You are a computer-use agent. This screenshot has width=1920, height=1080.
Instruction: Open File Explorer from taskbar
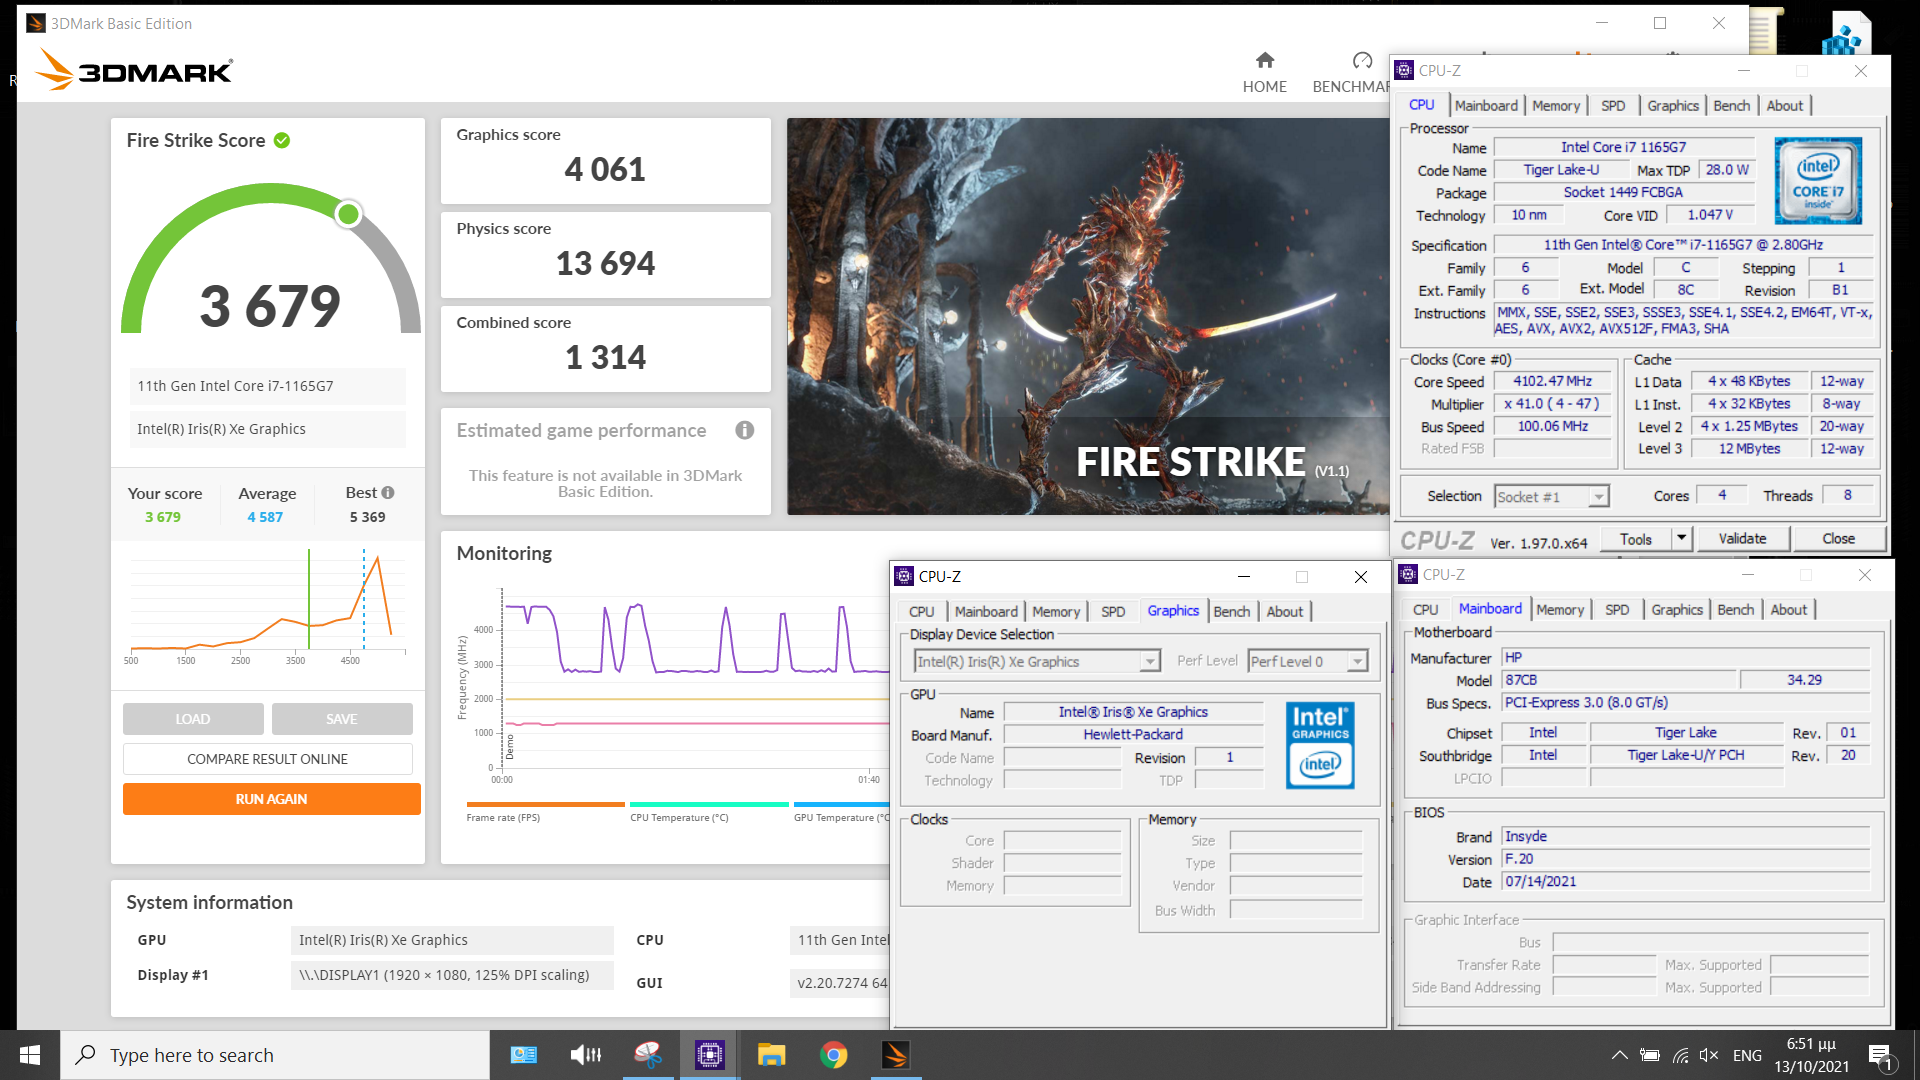(771, 1055)
